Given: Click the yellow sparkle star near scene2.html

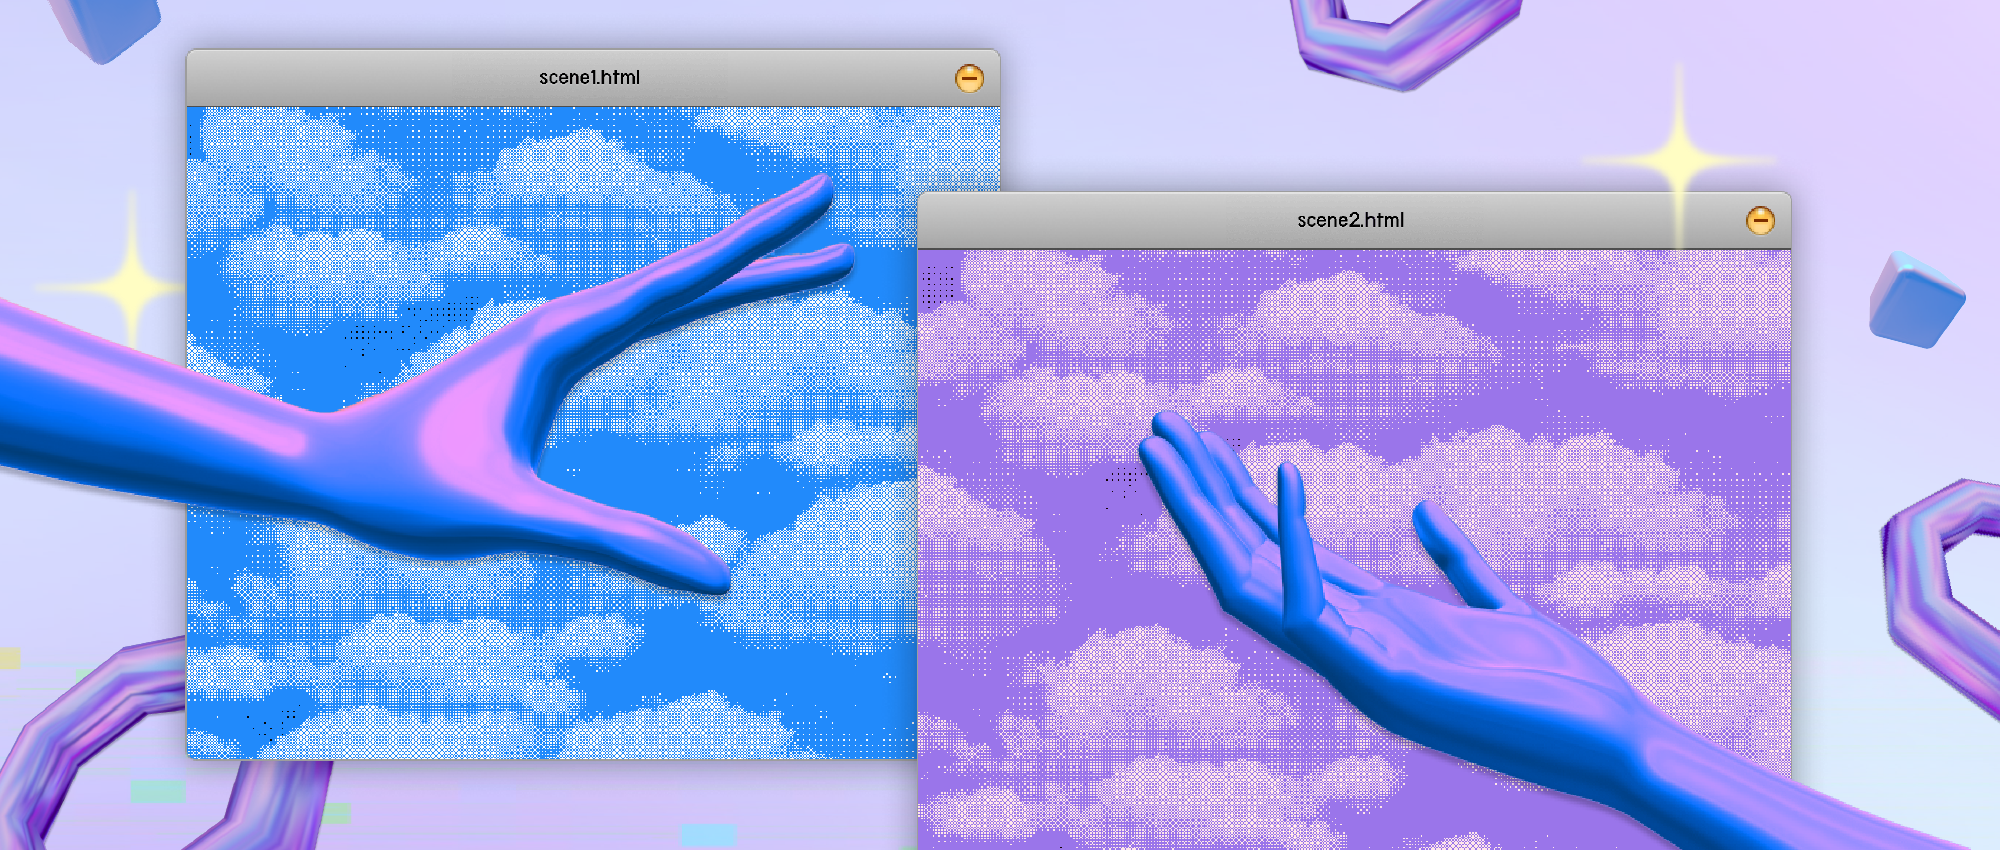Looking at the screenshot, I should (1680, 160).
